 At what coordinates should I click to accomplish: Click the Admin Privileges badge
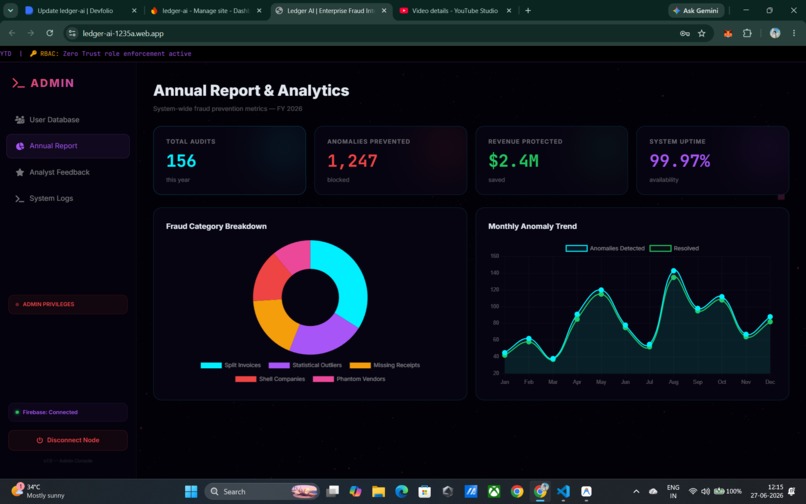(x=68, y=304)
